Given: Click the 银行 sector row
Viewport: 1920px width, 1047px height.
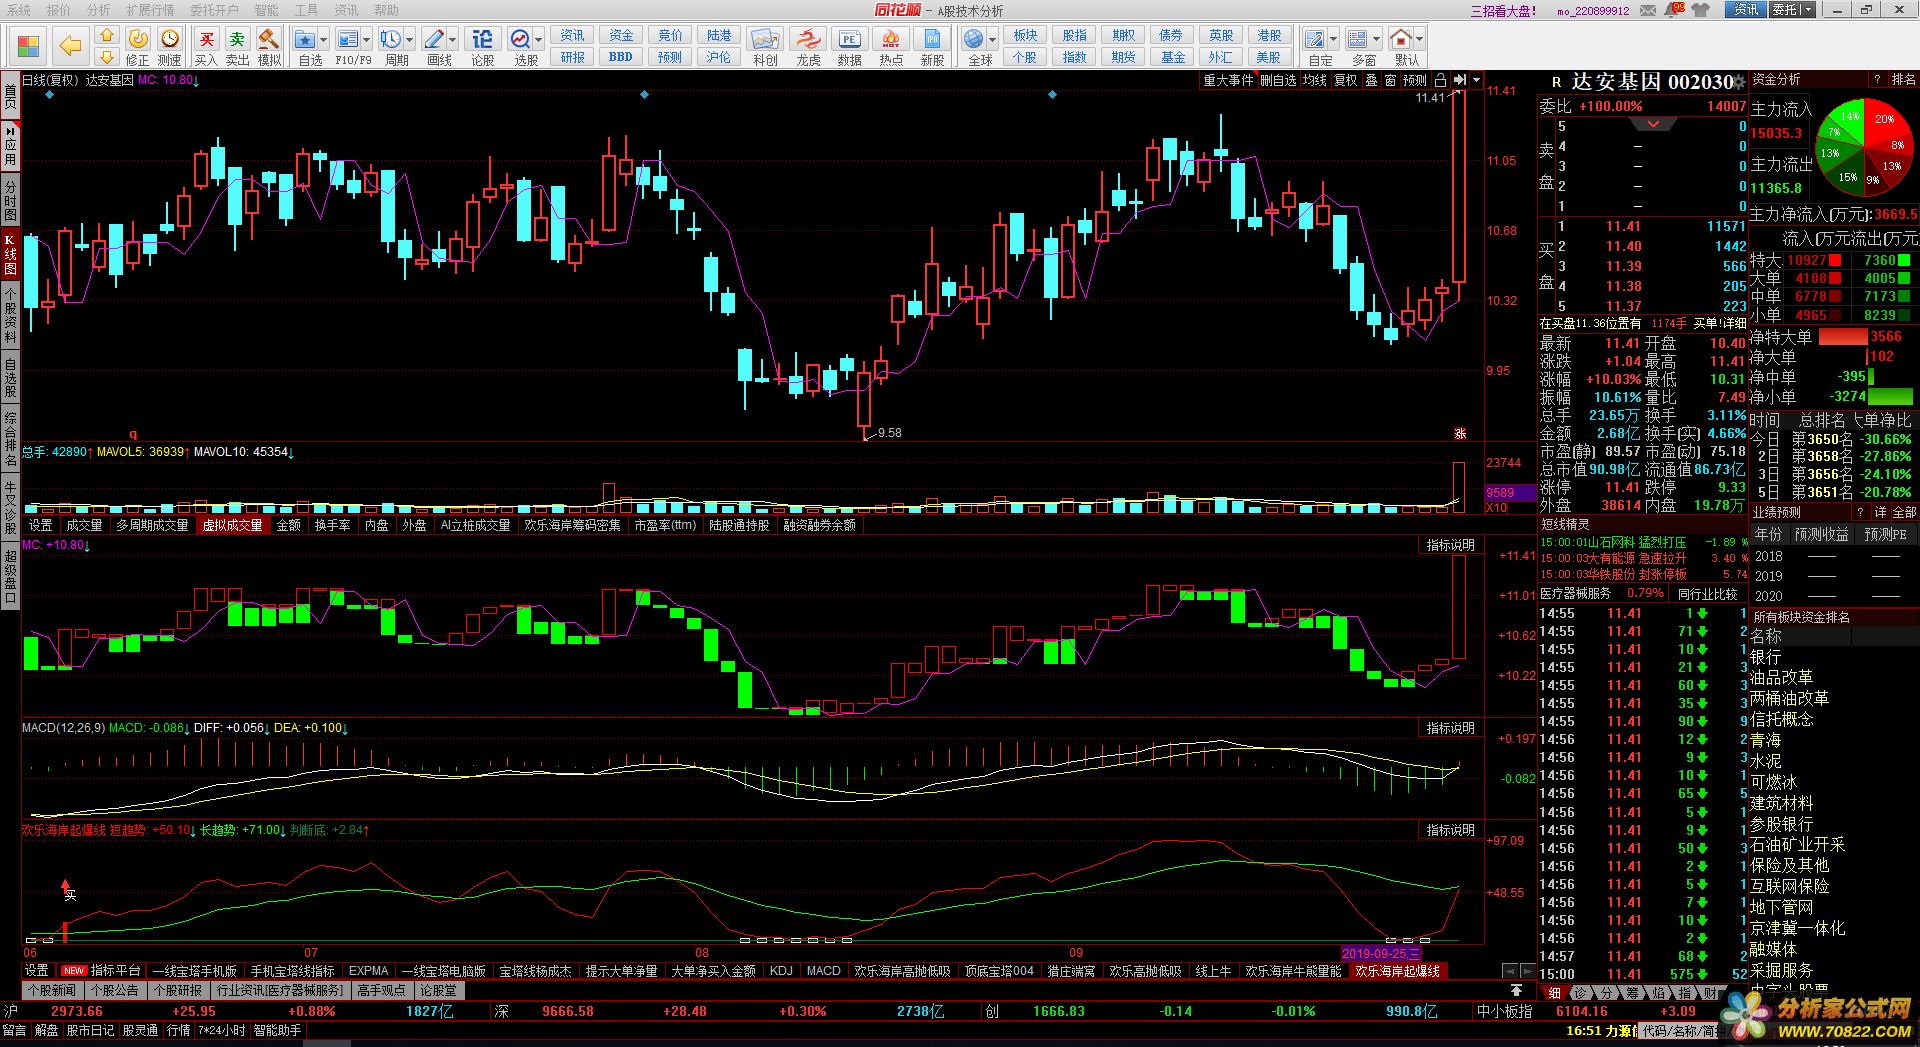Looking at the screenshot, I should coord(1834,656).
